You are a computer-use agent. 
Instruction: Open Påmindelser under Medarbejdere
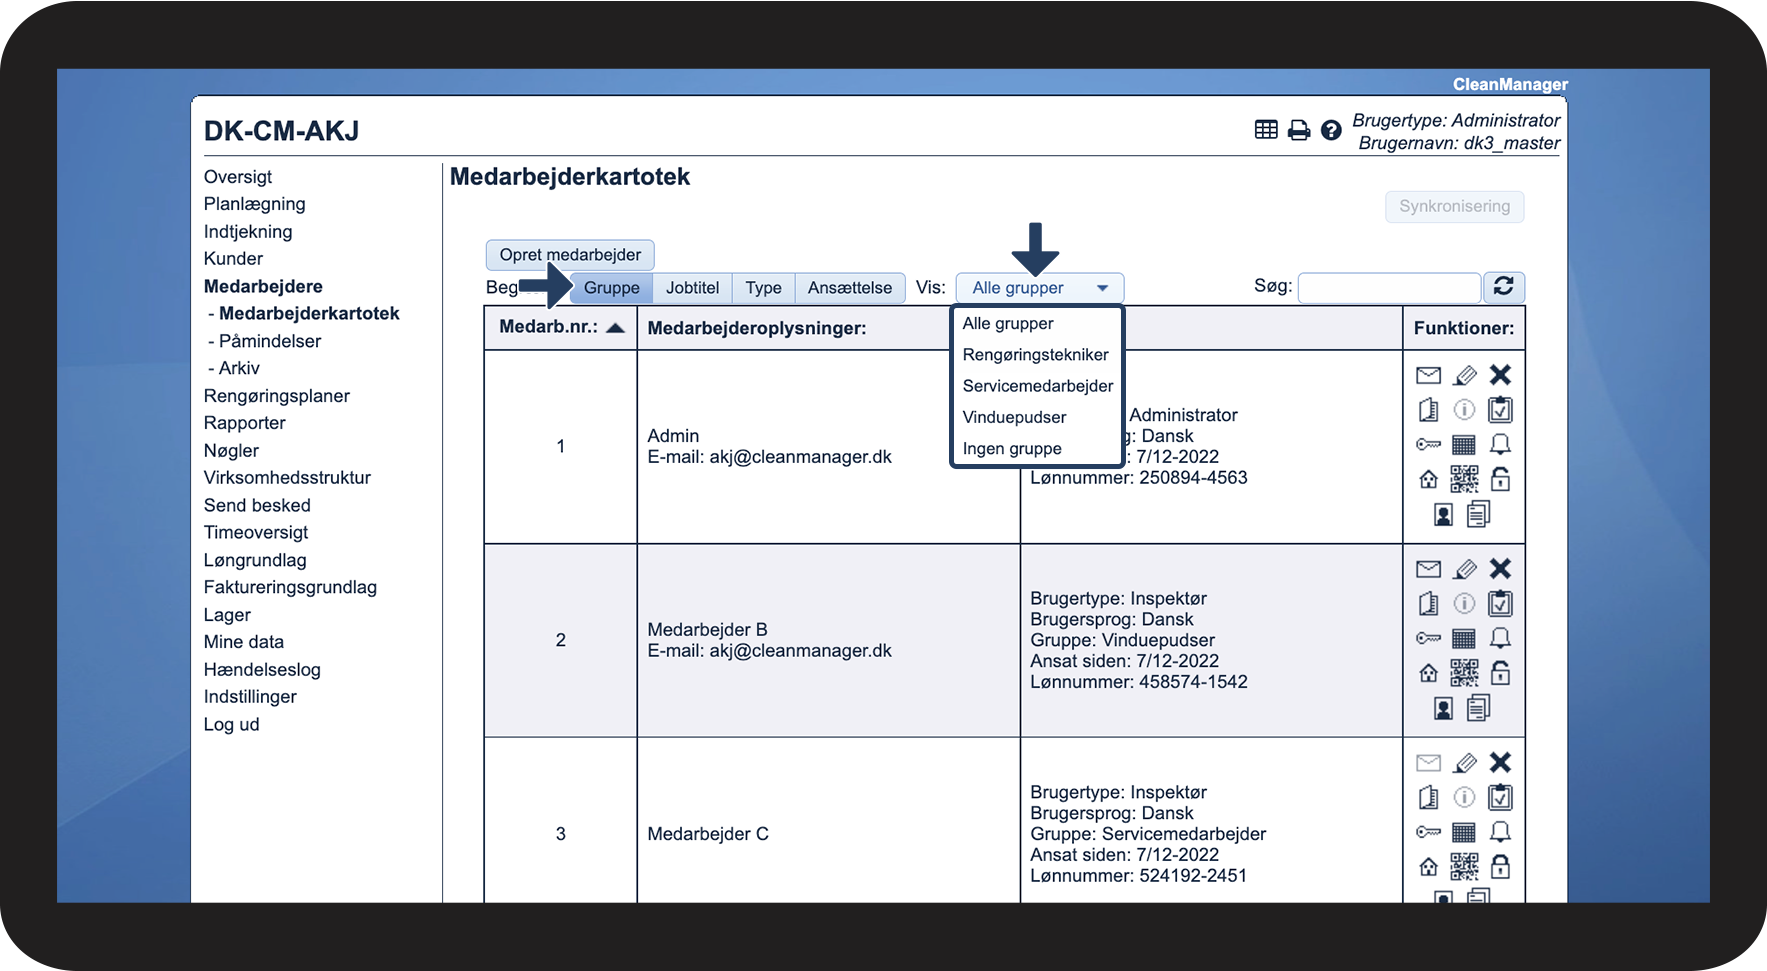tap(270, 341)
